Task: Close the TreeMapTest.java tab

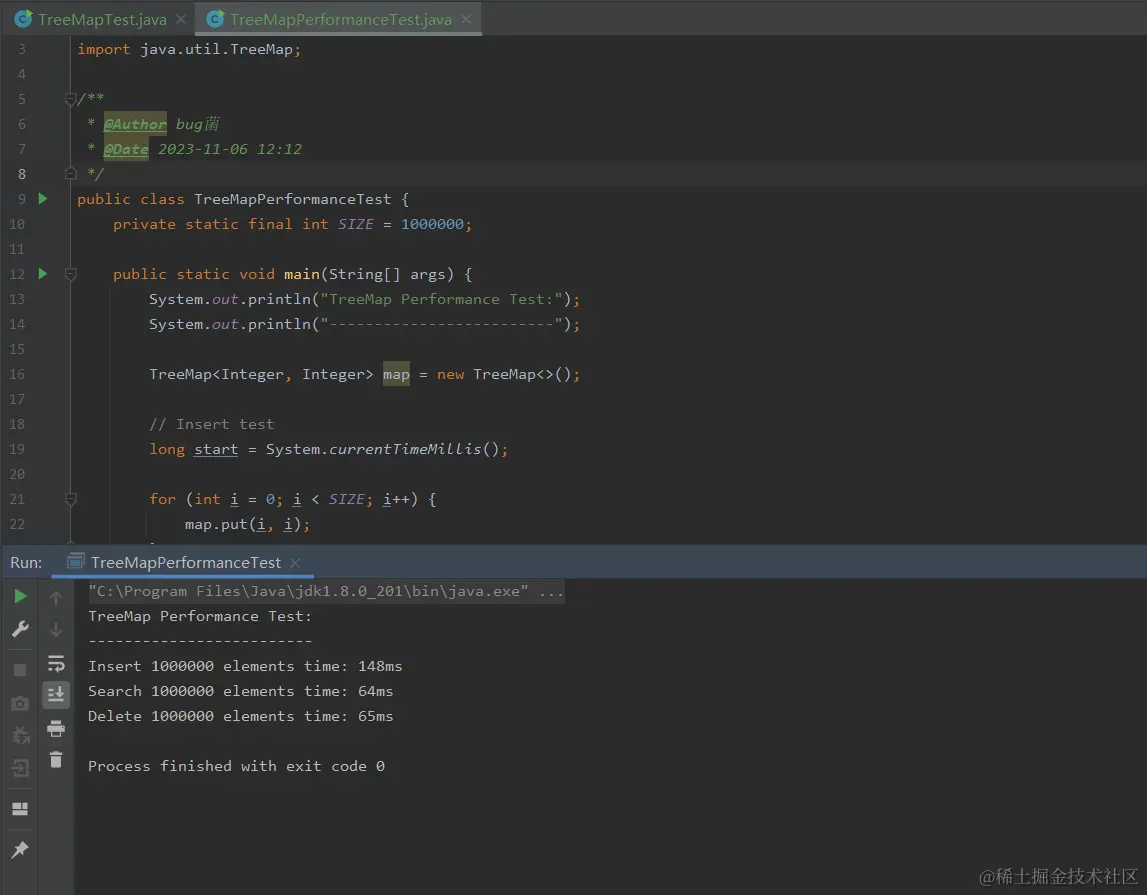Action: click(181, 20)
